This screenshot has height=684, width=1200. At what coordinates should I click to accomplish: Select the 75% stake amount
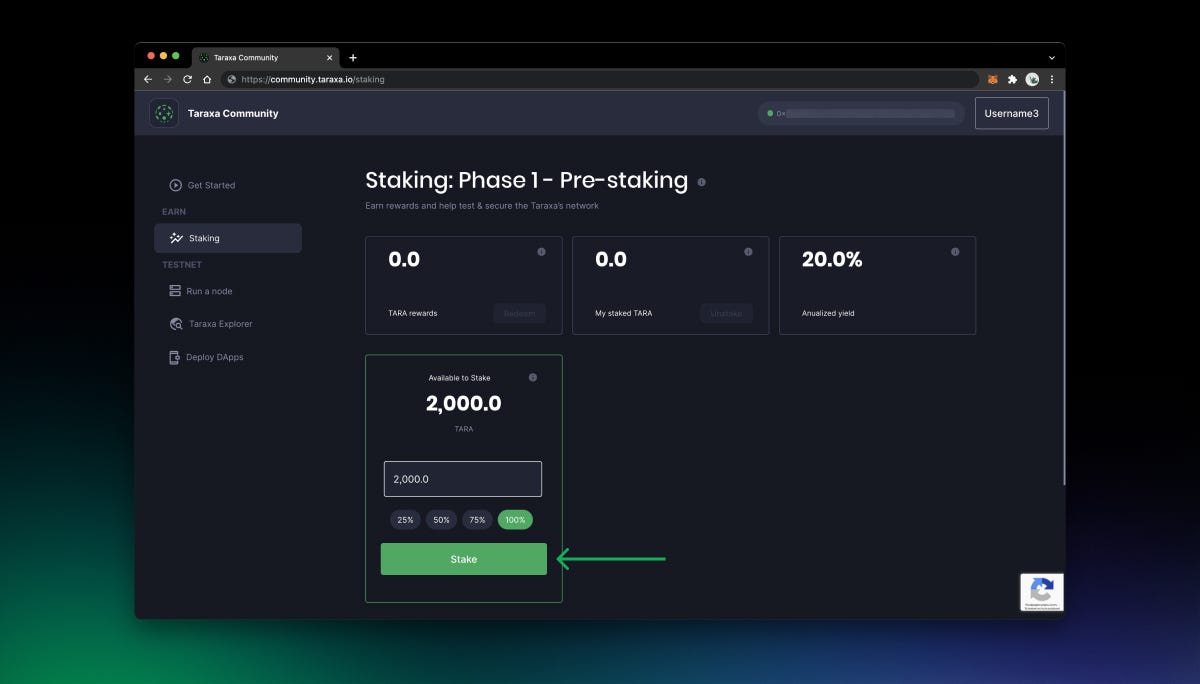477,520
